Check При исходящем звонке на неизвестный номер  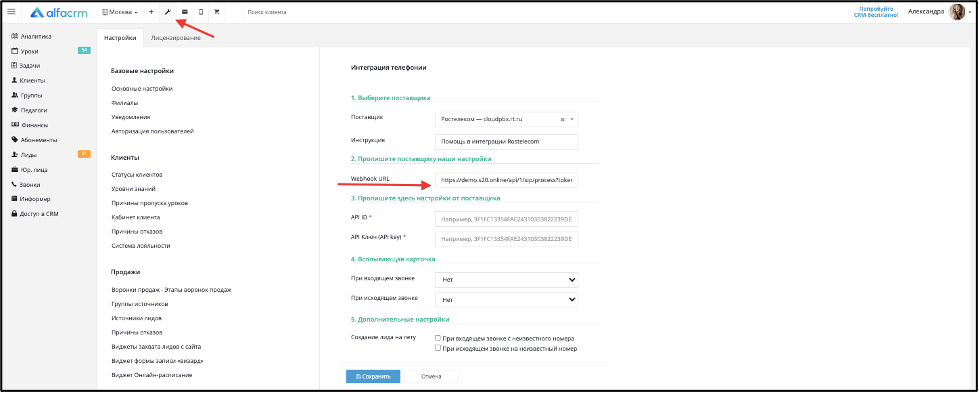click(438, 348)
